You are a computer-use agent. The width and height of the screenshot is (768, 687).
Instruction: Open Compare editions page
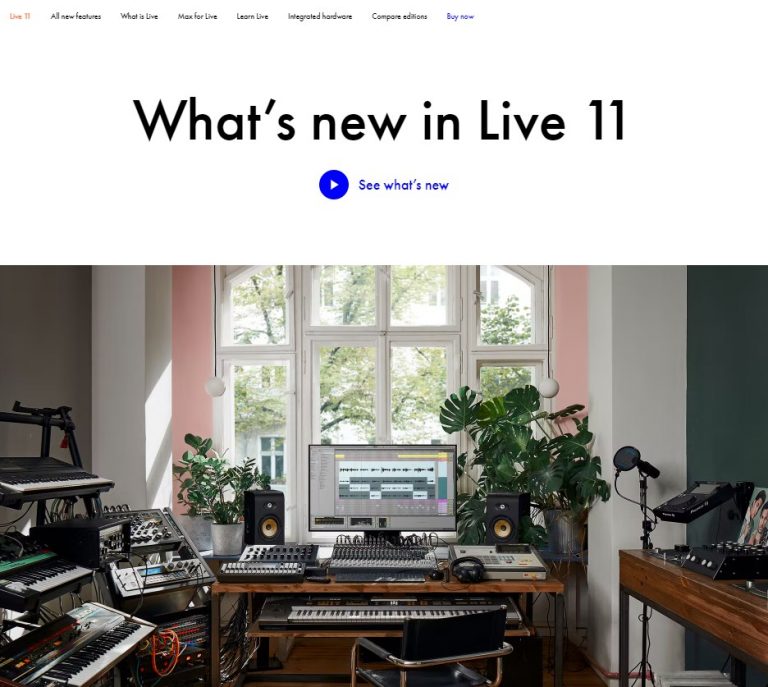click(399, 16)
